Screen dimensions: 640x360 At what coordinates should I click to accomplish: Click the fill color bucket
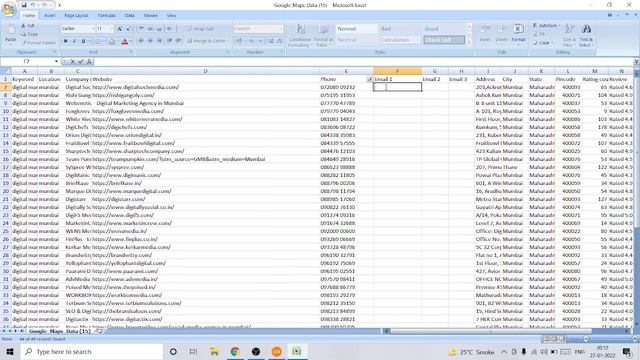[x=111, y=41]
